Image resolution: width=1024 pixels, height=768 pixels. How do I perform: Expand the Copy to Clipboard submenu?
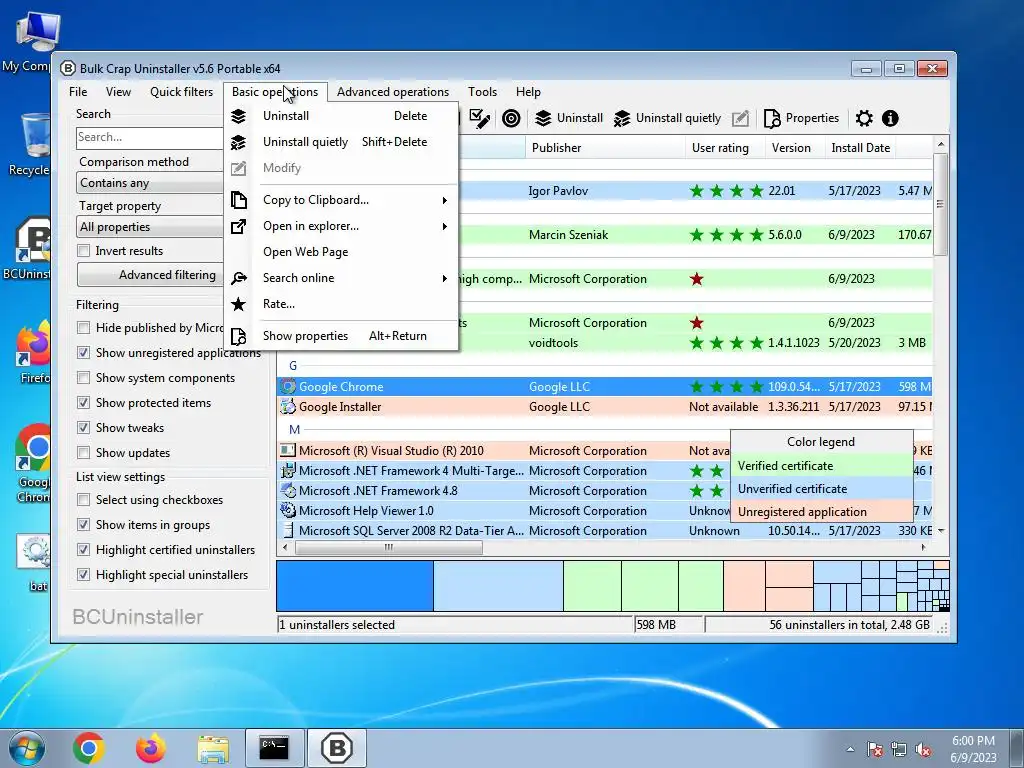[x=444, y=200]
